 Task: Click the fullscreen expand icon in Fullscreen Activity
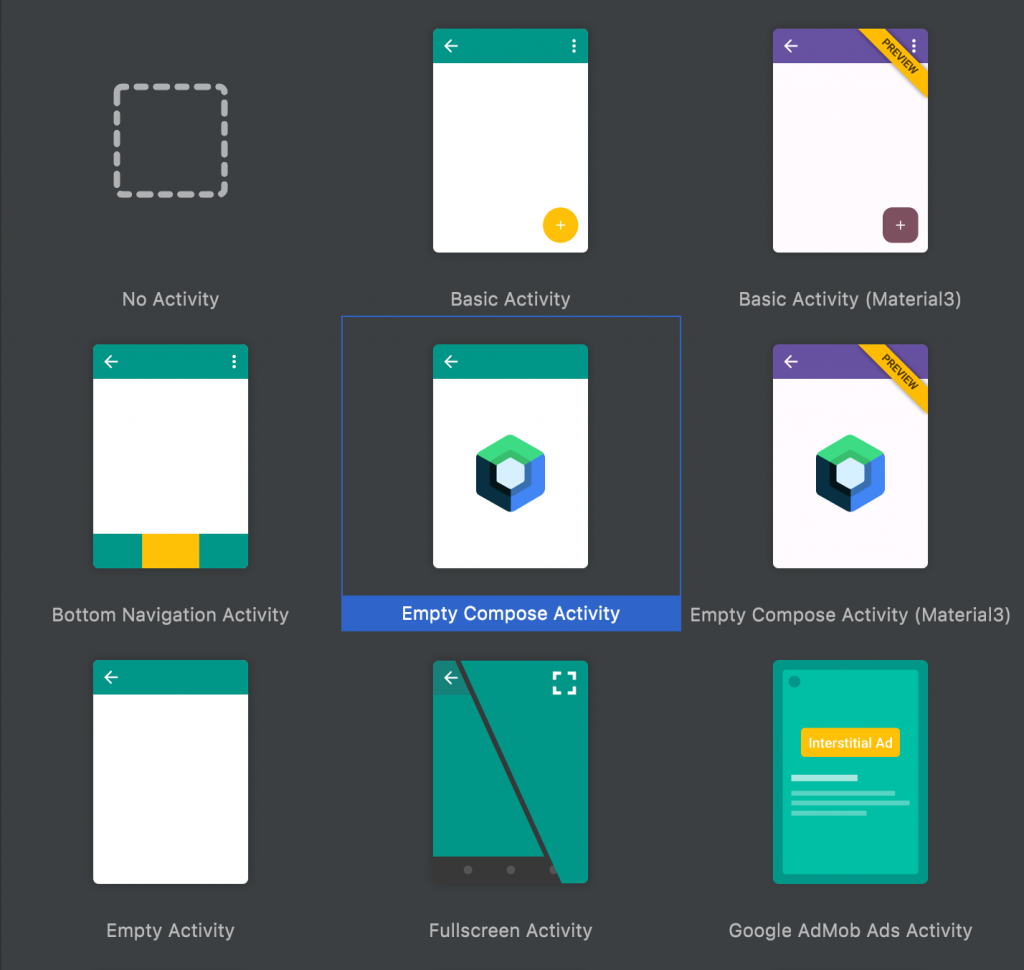565,683
